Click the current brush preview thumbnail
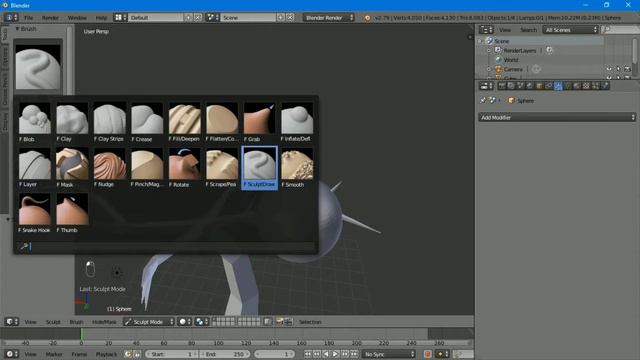This screenshot has height=360, width=640. [x=38, y=66]
